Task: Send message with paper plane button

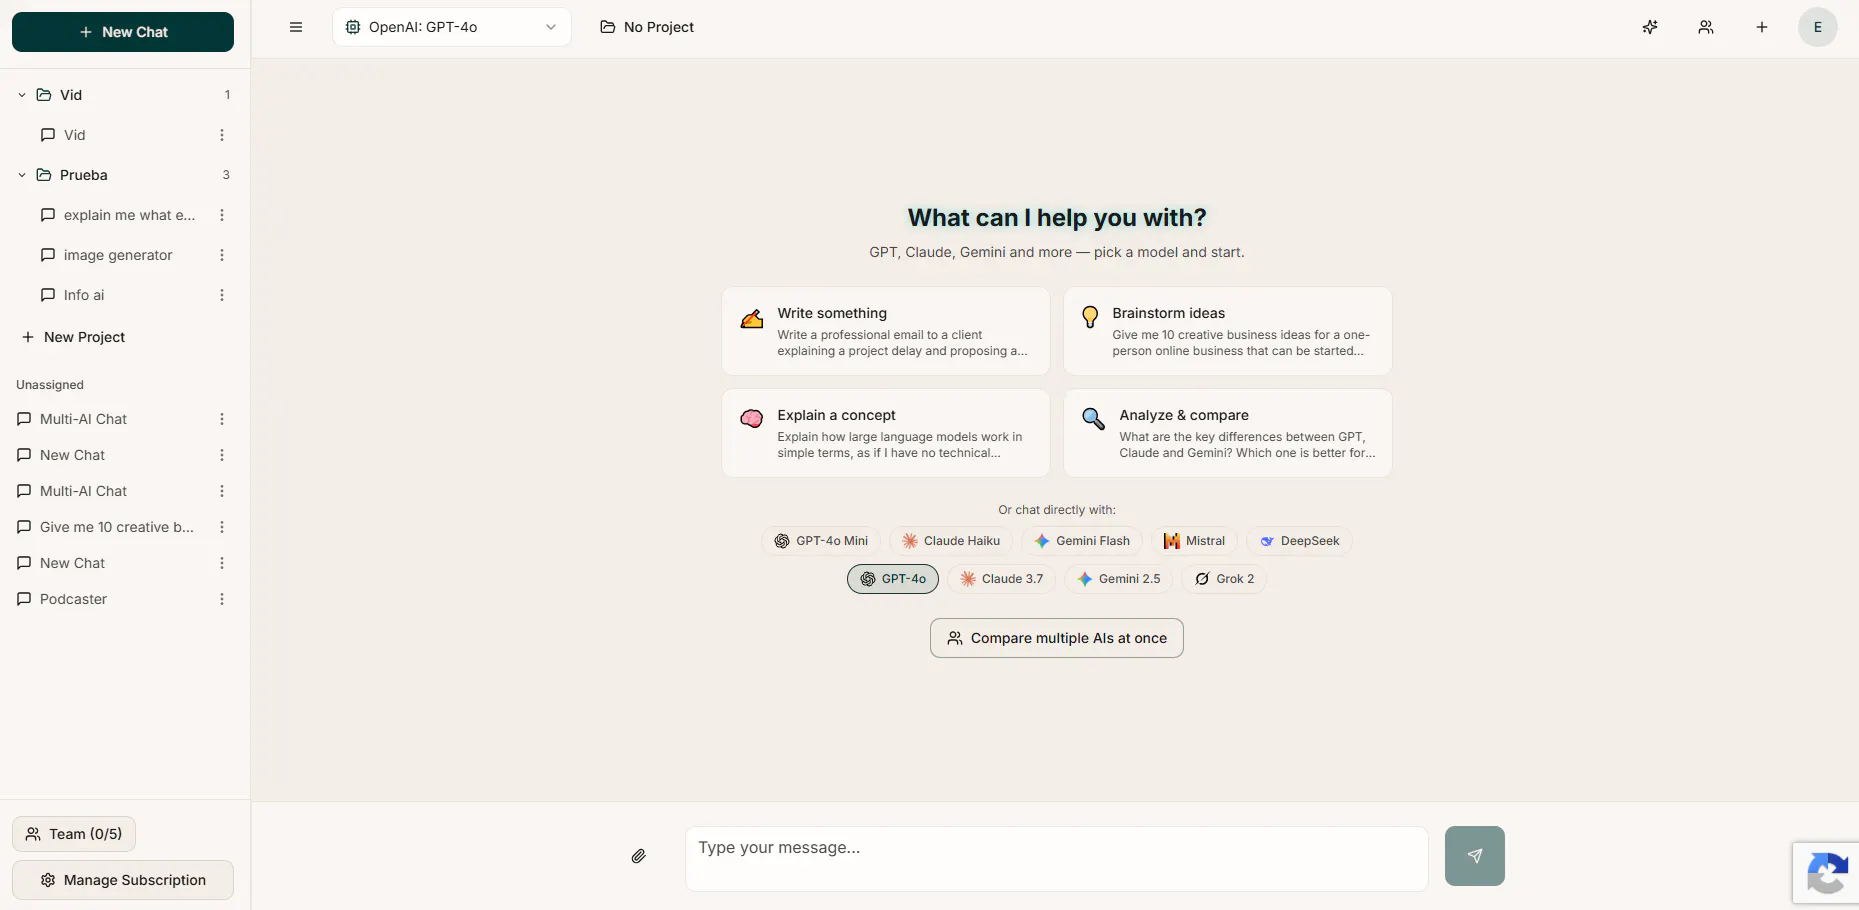Action: coord(1475,856)
